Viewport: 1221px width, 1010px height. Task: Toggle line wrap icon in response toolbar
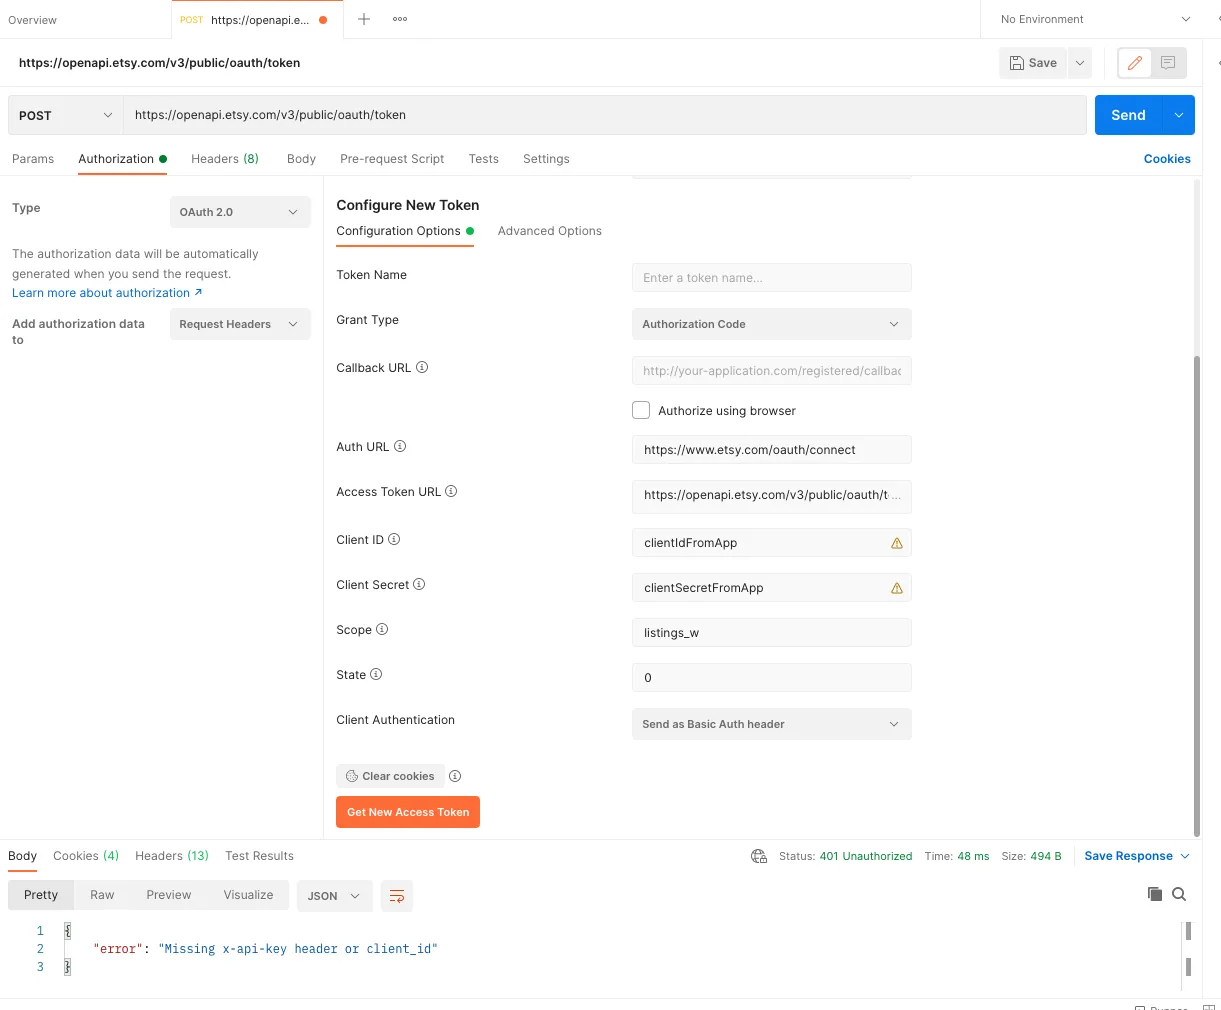(397, 896)
